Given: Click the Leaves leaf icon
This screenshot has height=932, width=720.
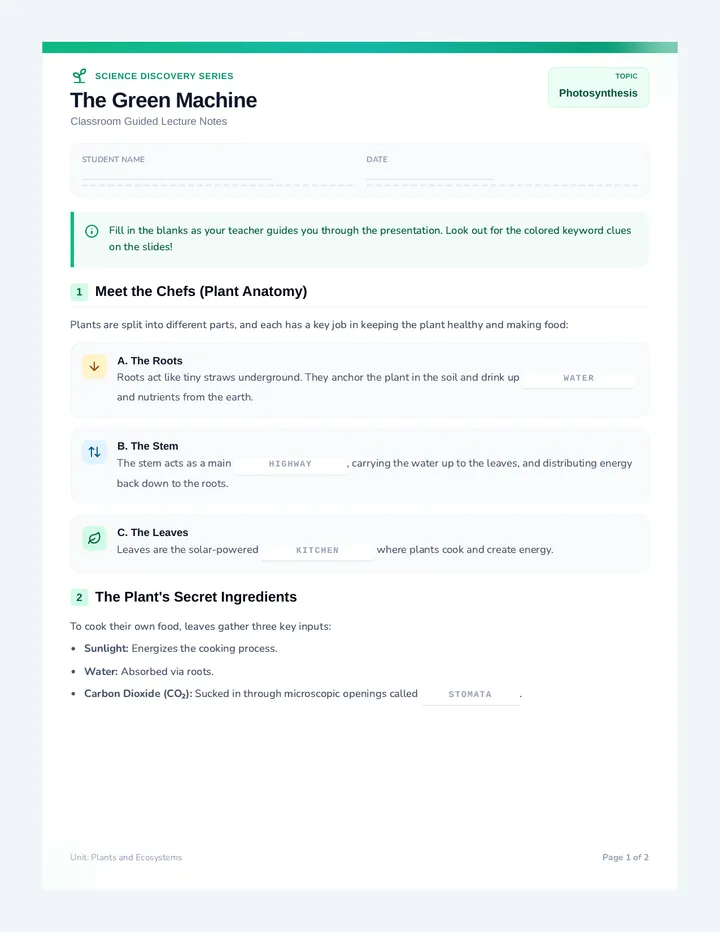Looking at the screenshot, I should (95, 539).
